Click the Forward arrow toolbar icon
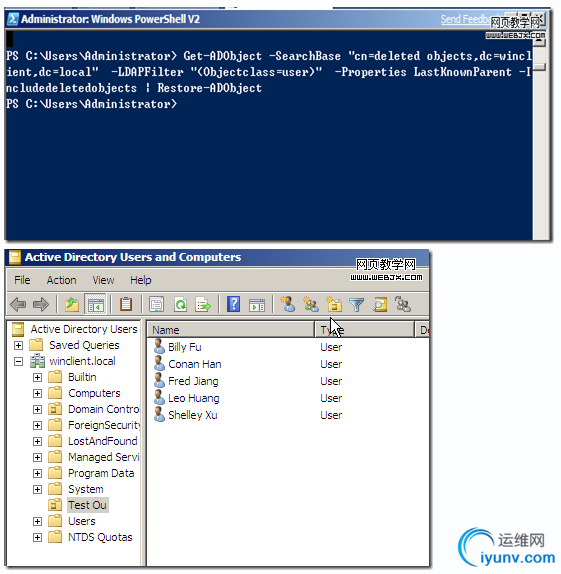Screen dimensions: 561x574 [x=41, y=304]
